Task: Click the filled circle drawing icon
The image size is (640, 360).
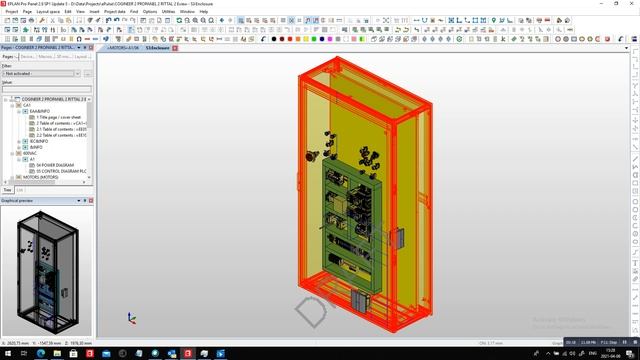Action: tap(566, 39)
